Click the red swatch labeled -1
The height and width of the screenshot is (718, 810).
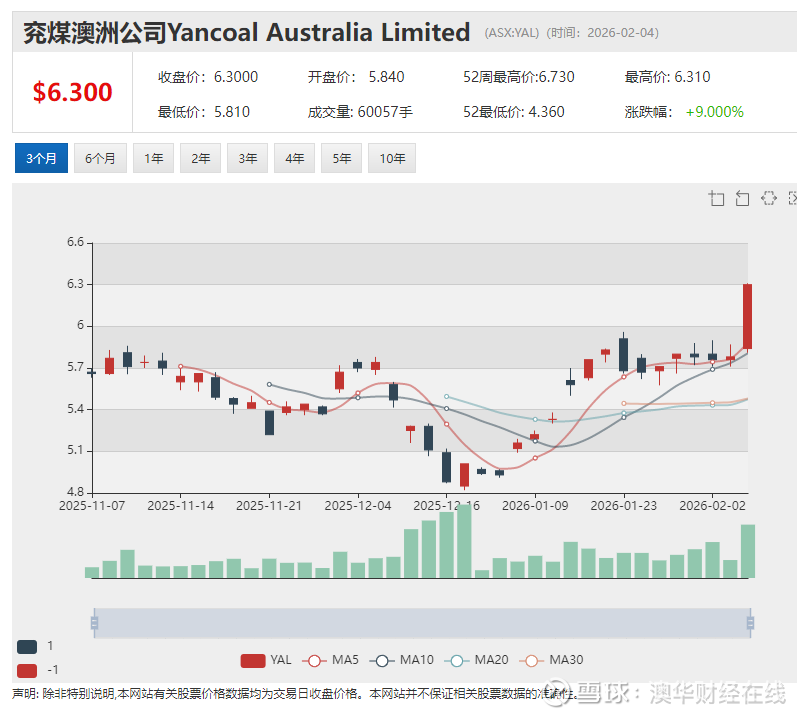[27, 670]
